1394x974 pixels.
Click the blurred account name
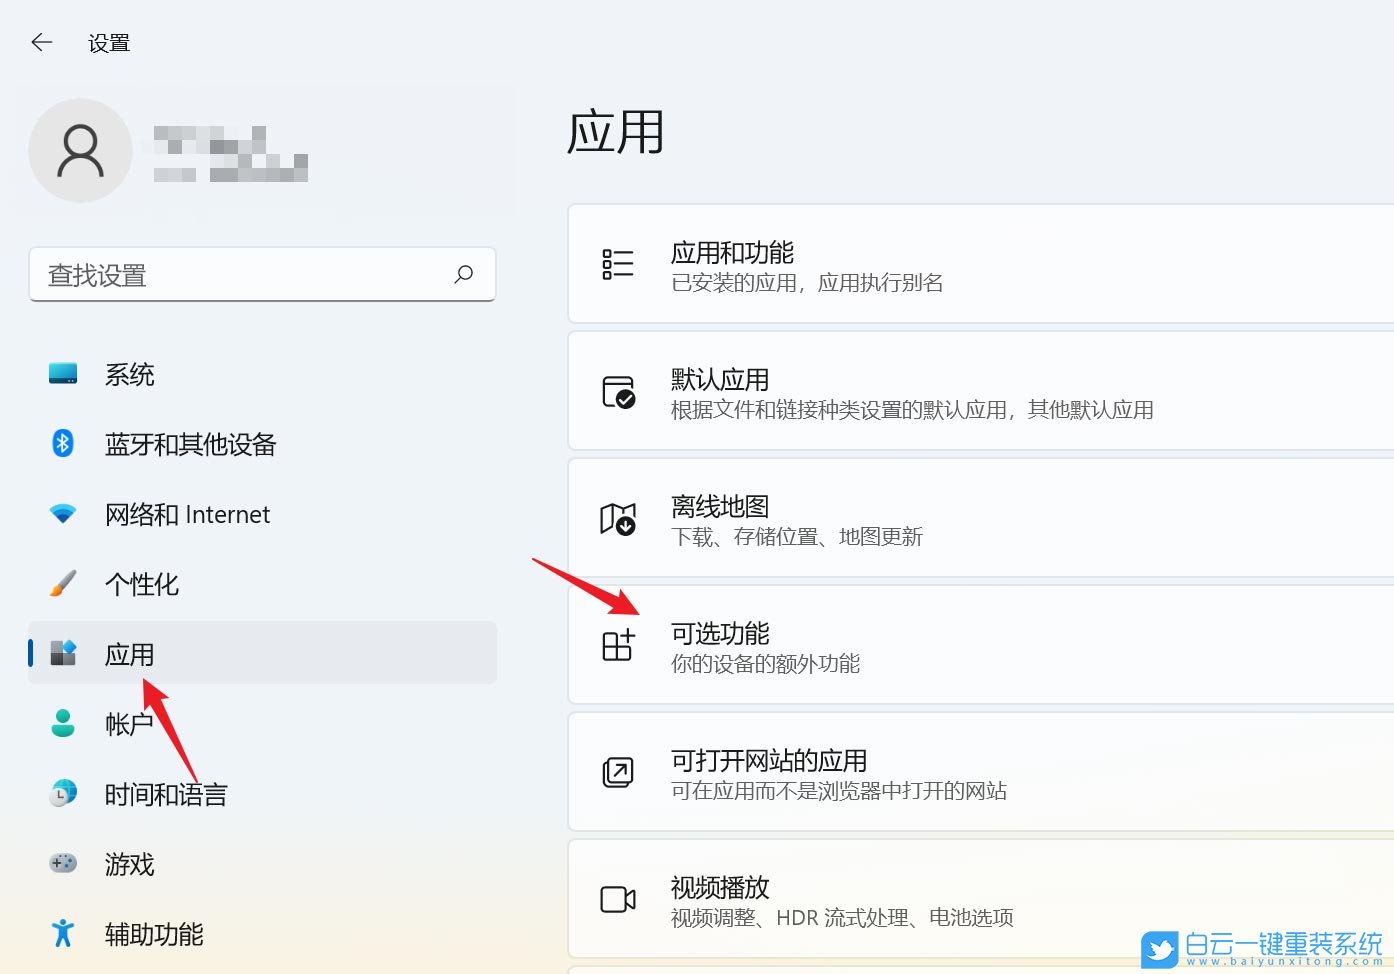[230, 154]
